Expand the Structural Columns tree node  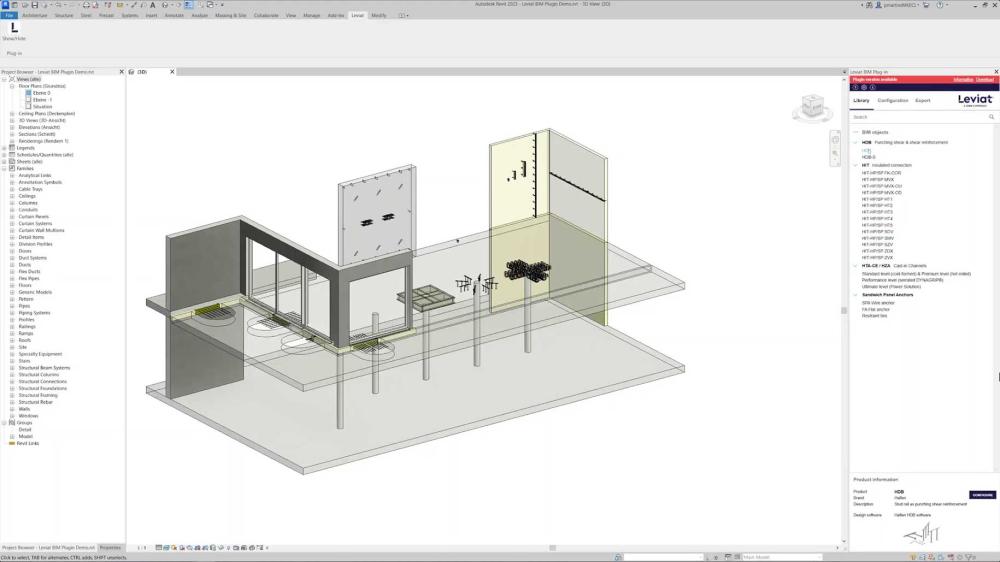(x=12, y=375)
